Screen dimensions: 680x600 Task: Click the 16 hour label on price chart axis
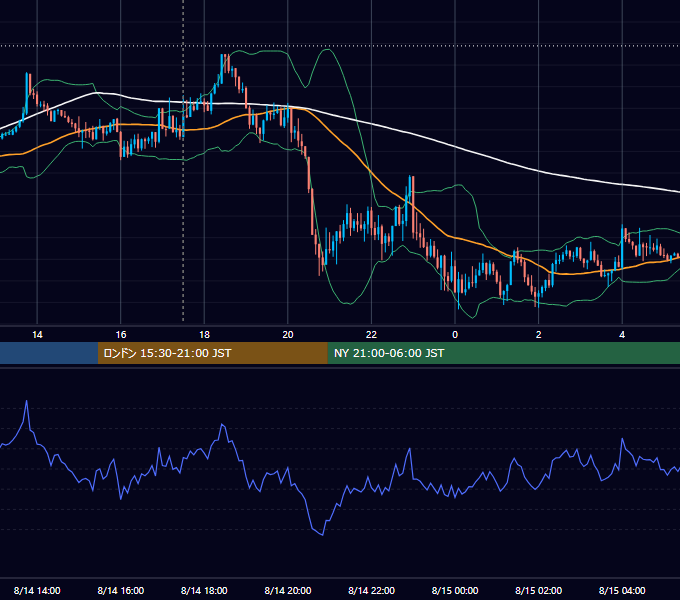[121, 335]
